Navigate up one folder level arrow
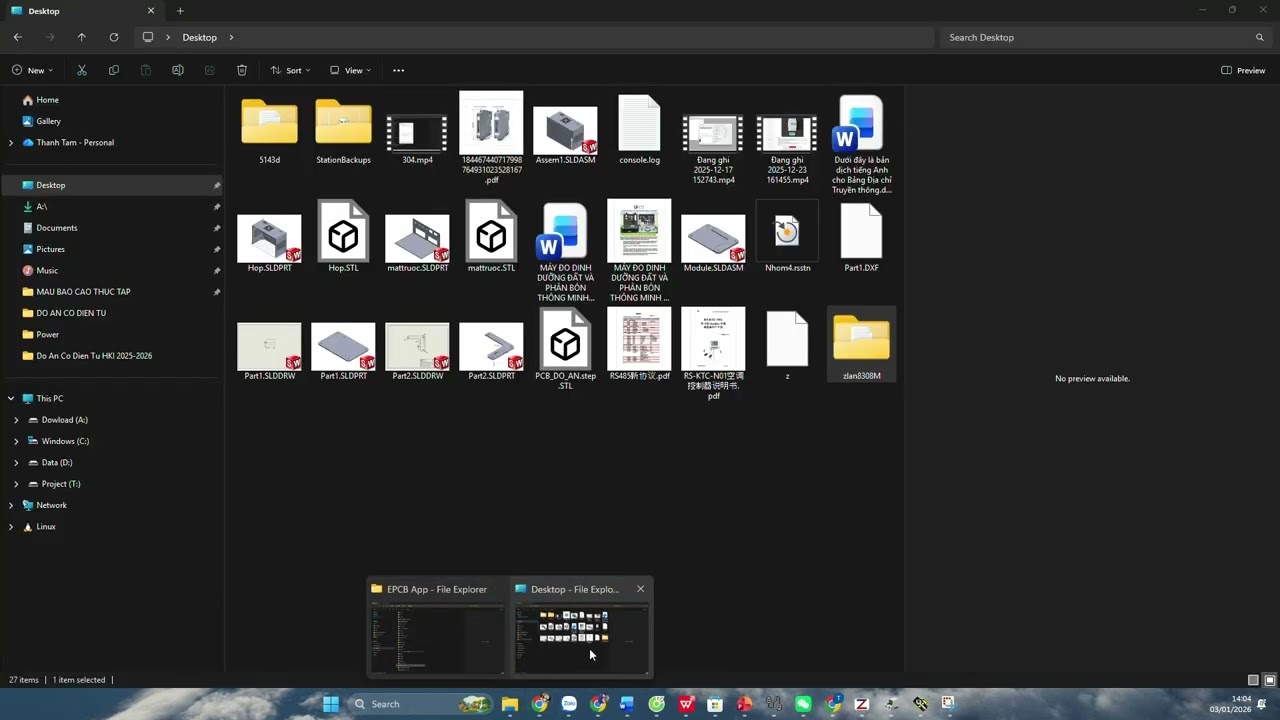 coord(82,37)
